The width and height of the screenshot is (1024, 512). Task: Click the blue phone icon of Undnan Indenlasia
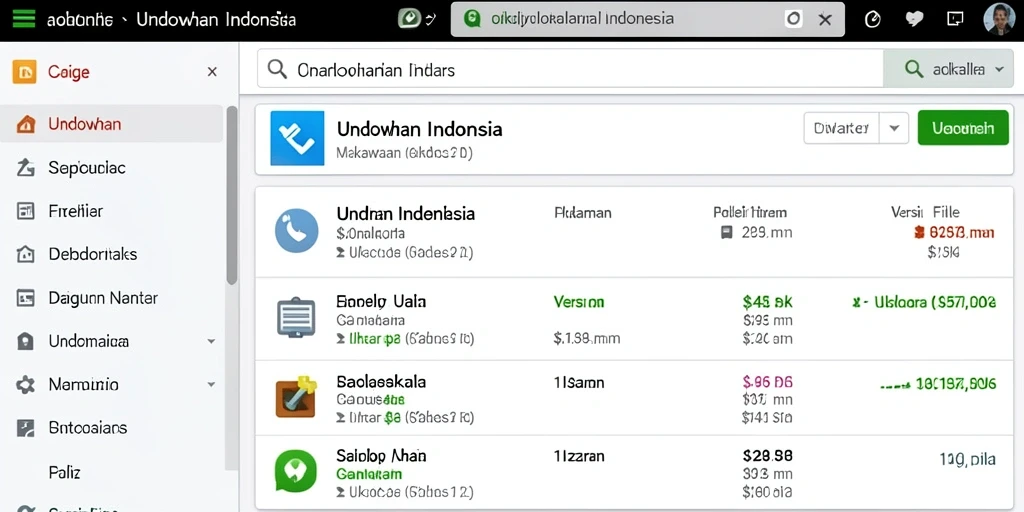tap(296, 231)
